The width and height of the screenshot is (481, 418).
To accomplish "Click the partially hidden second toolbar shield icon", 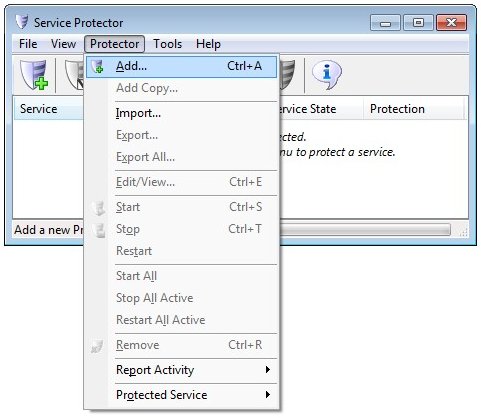I will (x=74, y=75).
